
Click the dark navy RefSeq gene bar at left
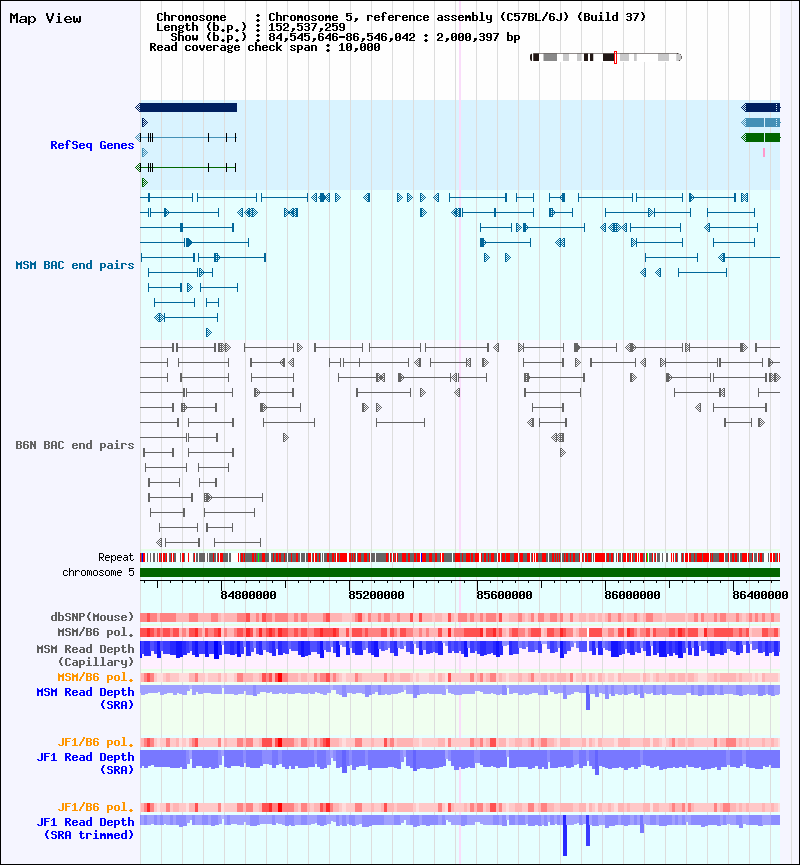[x=186, y=108]
